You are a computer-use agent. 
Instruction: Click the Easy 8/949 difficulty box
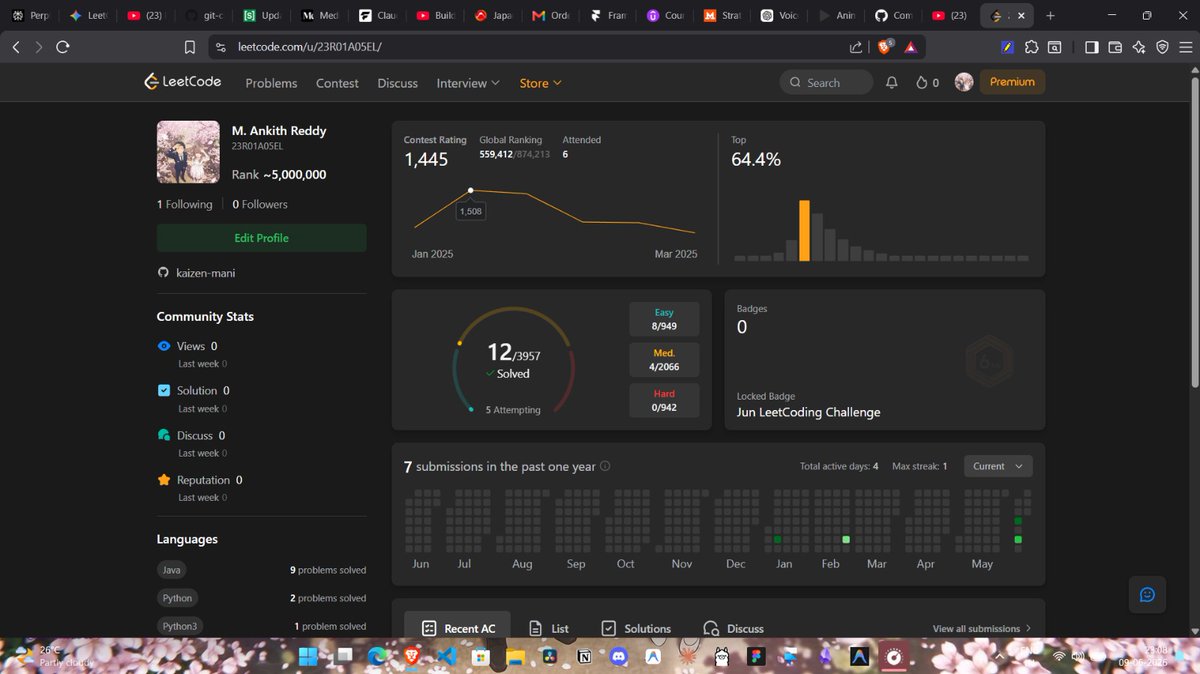coord(664,319)
